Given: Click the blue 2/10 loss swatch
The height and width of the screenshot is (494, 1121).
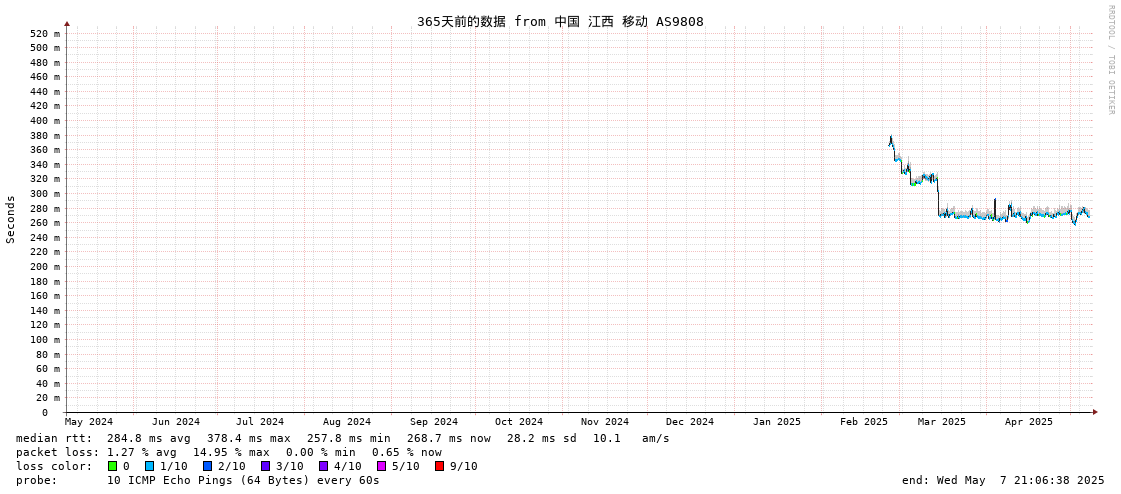Looking at the screenshot, I should 207,466.
